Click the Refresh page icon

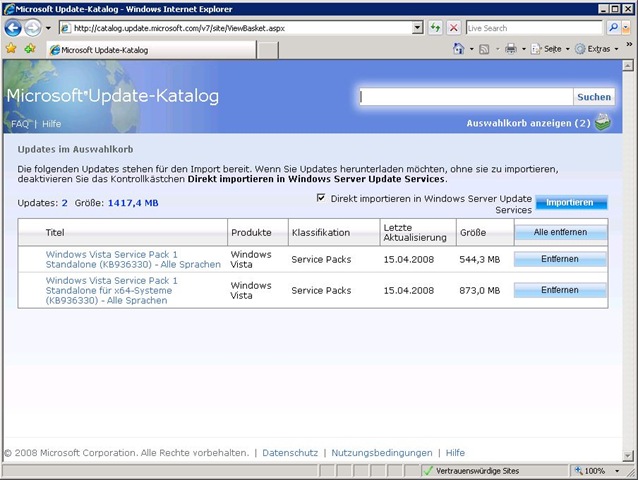(436, 28)
